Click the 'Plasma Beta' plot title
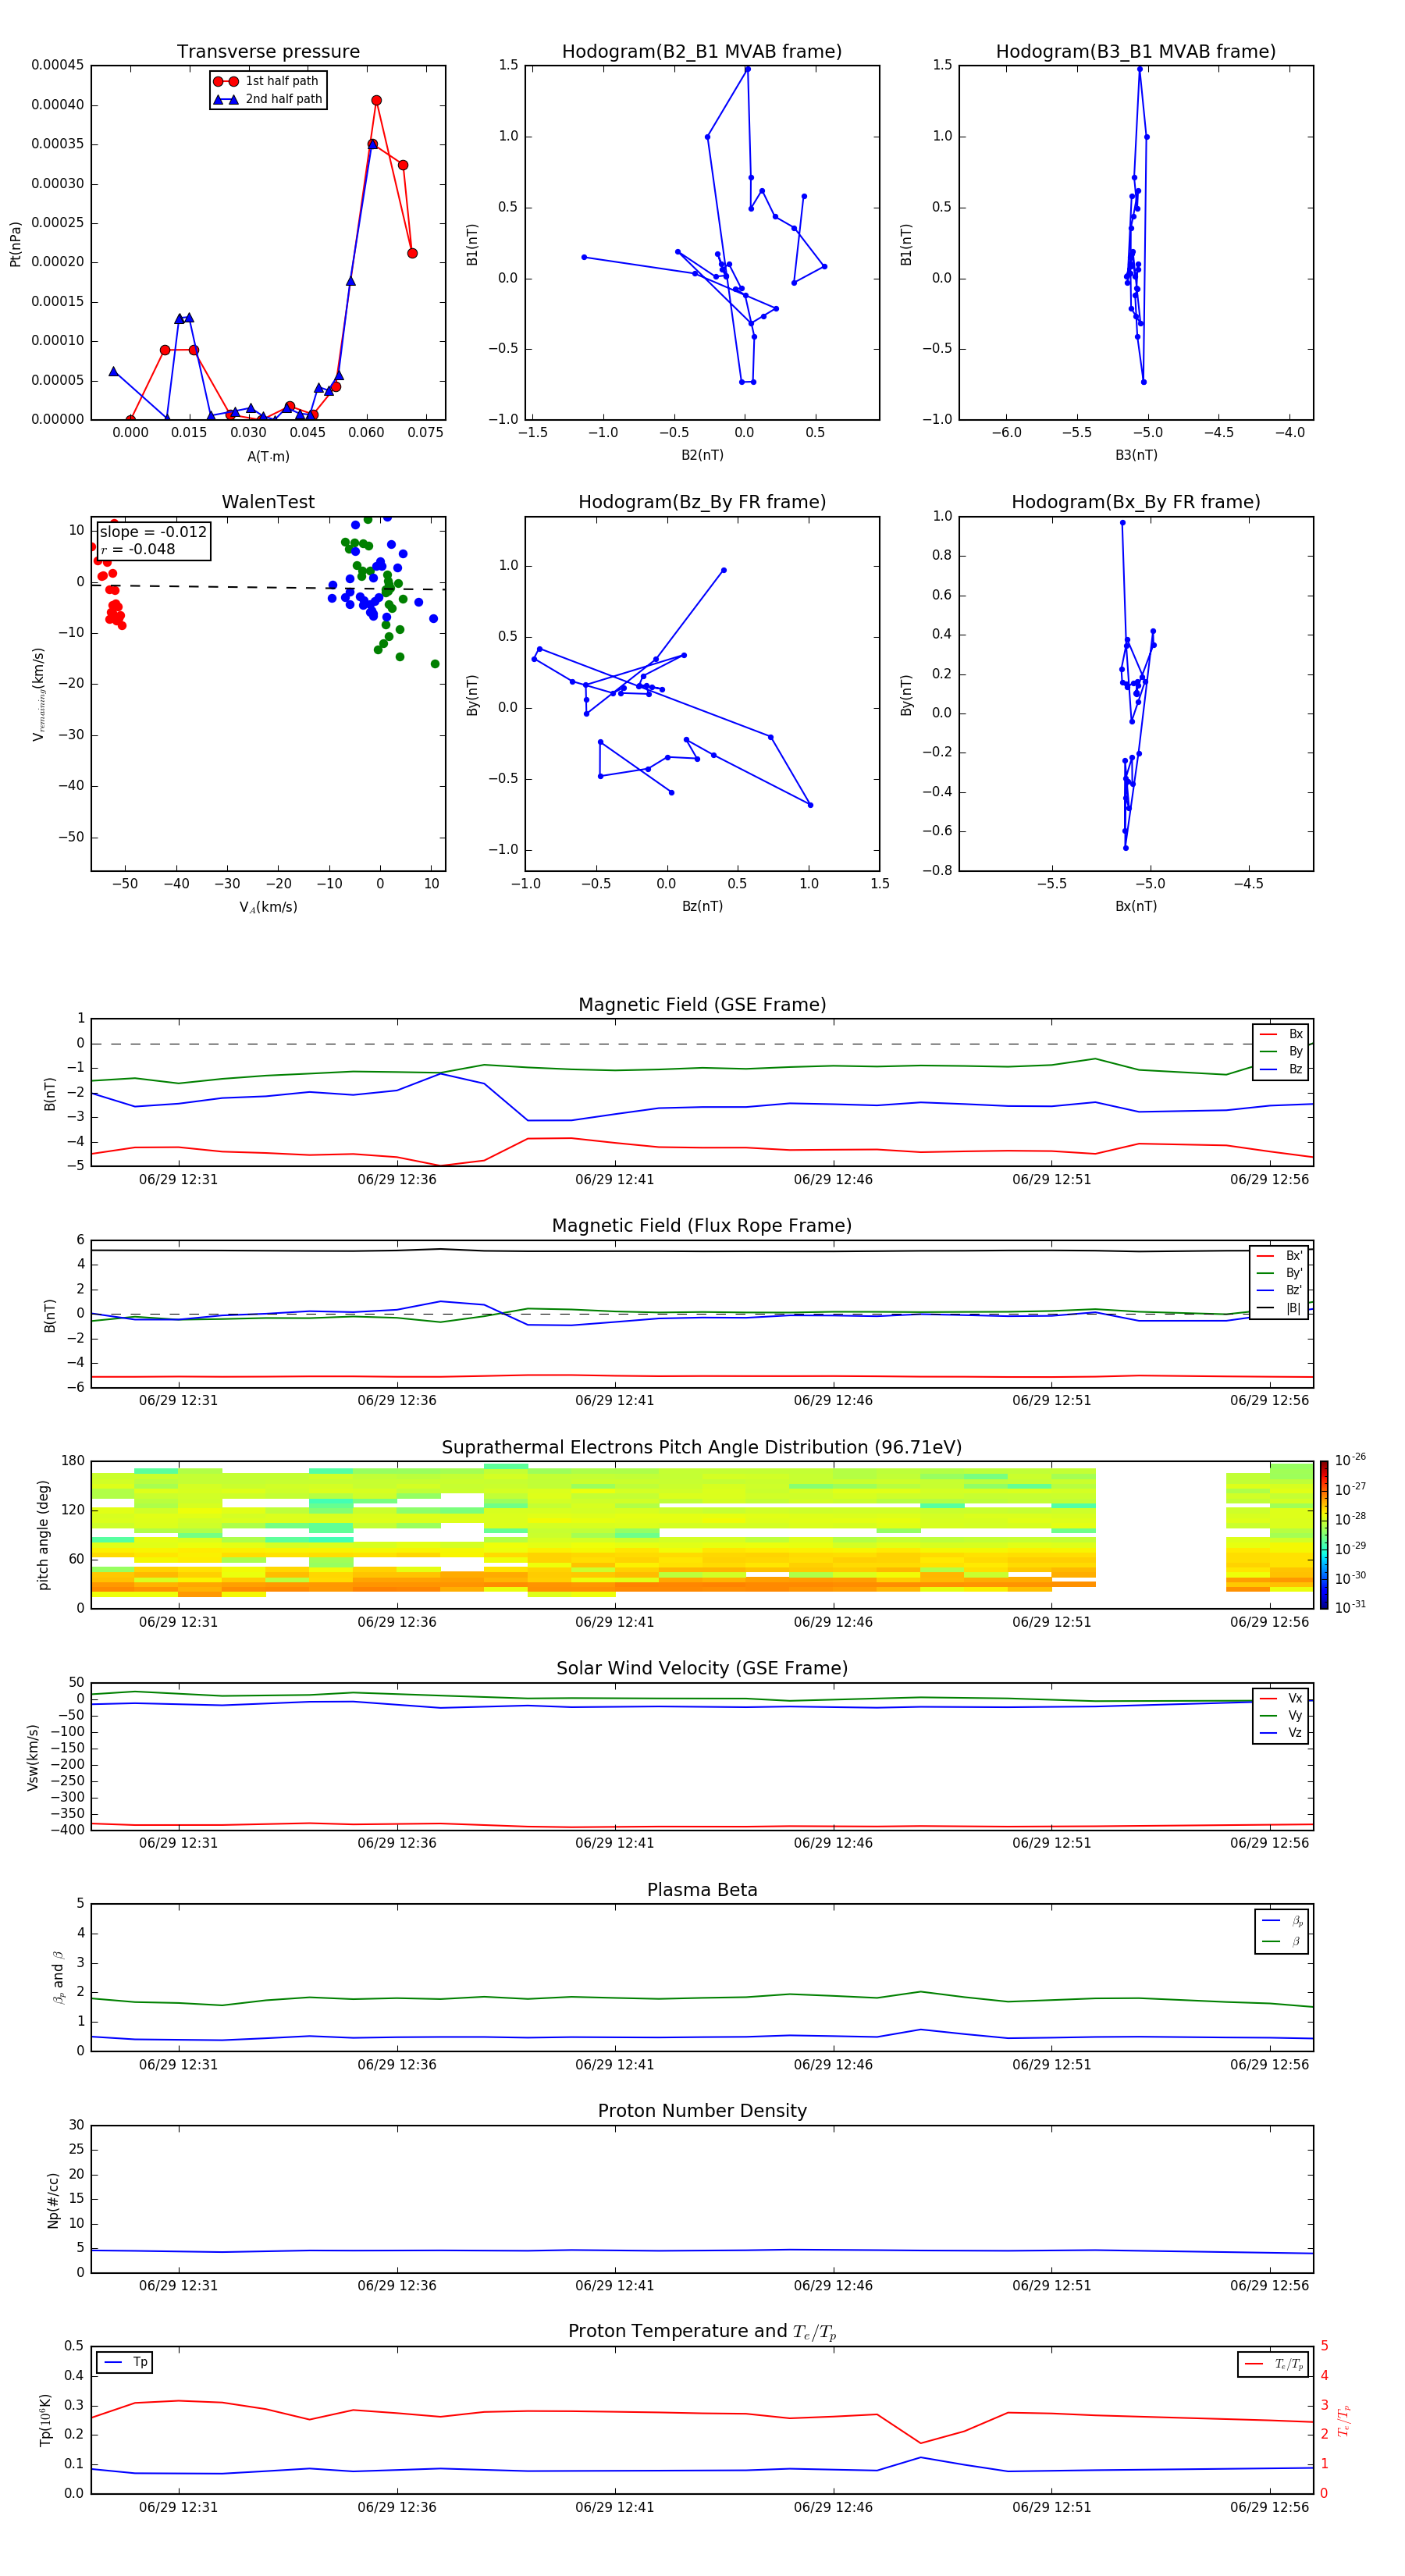This screenshot has width=1405, height=2576. (702, 1891)
